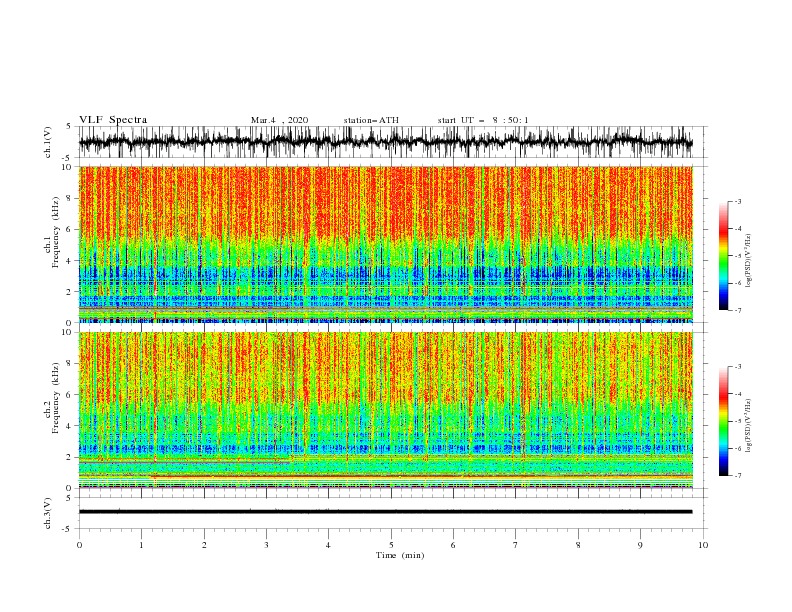This screenshot has height=612, width=792.
Task: Click the time axis tick label "1"
Action: coord(141,545)
